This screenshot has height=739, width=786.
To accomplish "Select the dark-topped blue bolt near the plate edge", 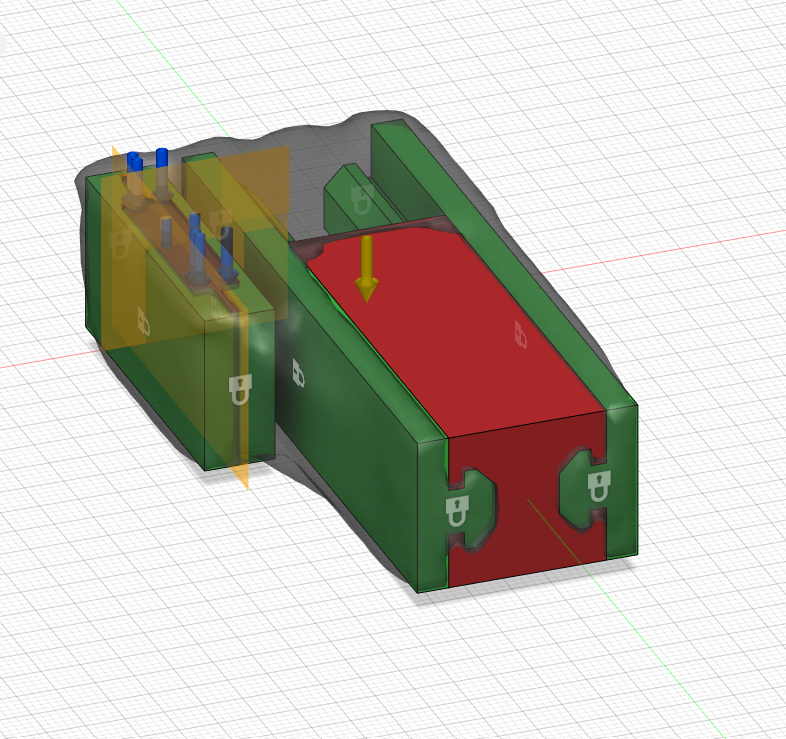I will tap(227, 253).
